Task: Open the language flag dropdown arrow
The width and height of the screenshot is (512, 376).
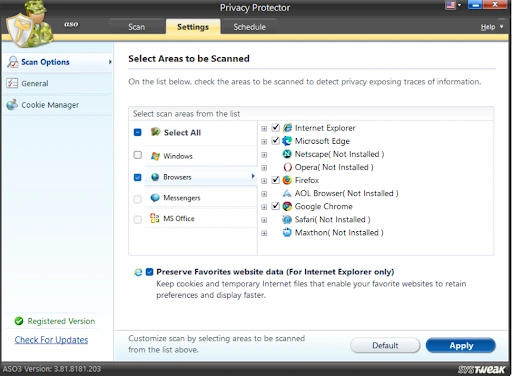Action: point(459,5)
